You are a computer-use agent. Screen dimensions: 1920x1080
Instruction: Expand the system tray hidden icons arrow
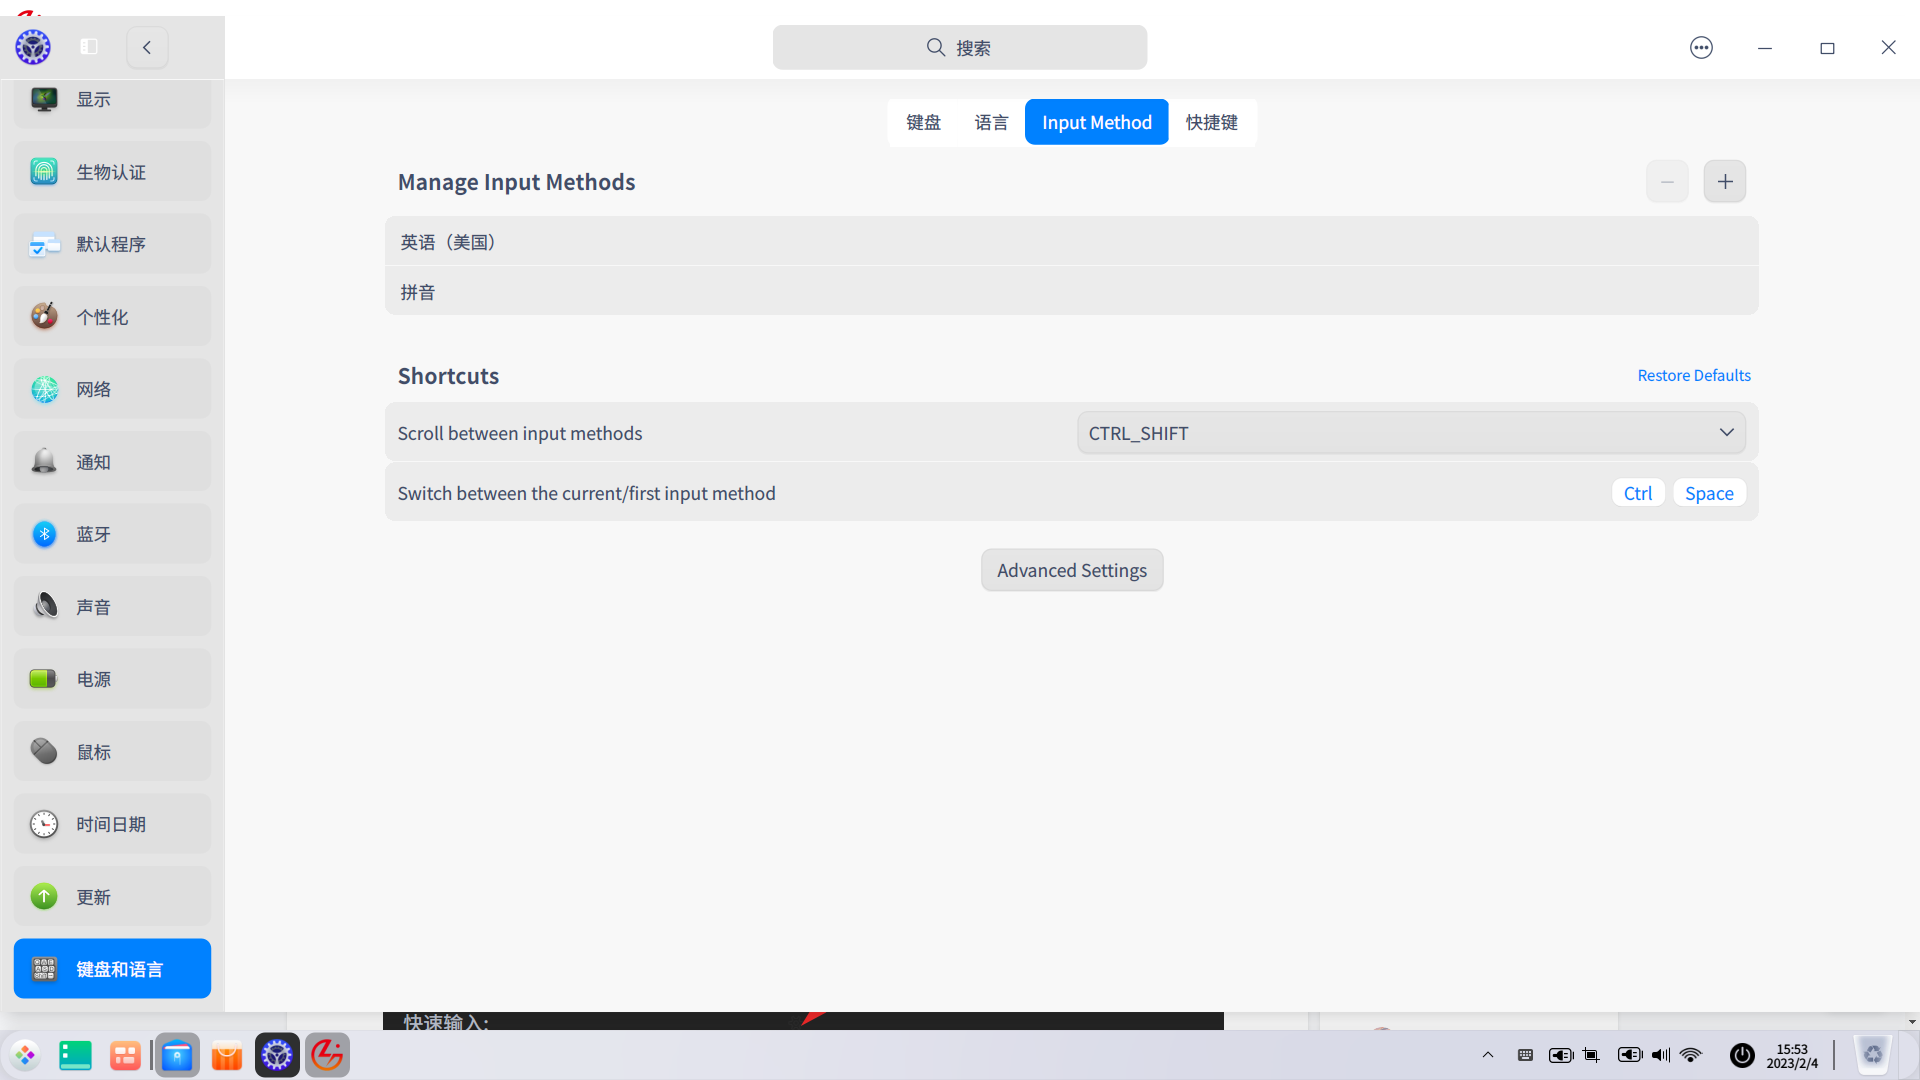(1488, 1055)
